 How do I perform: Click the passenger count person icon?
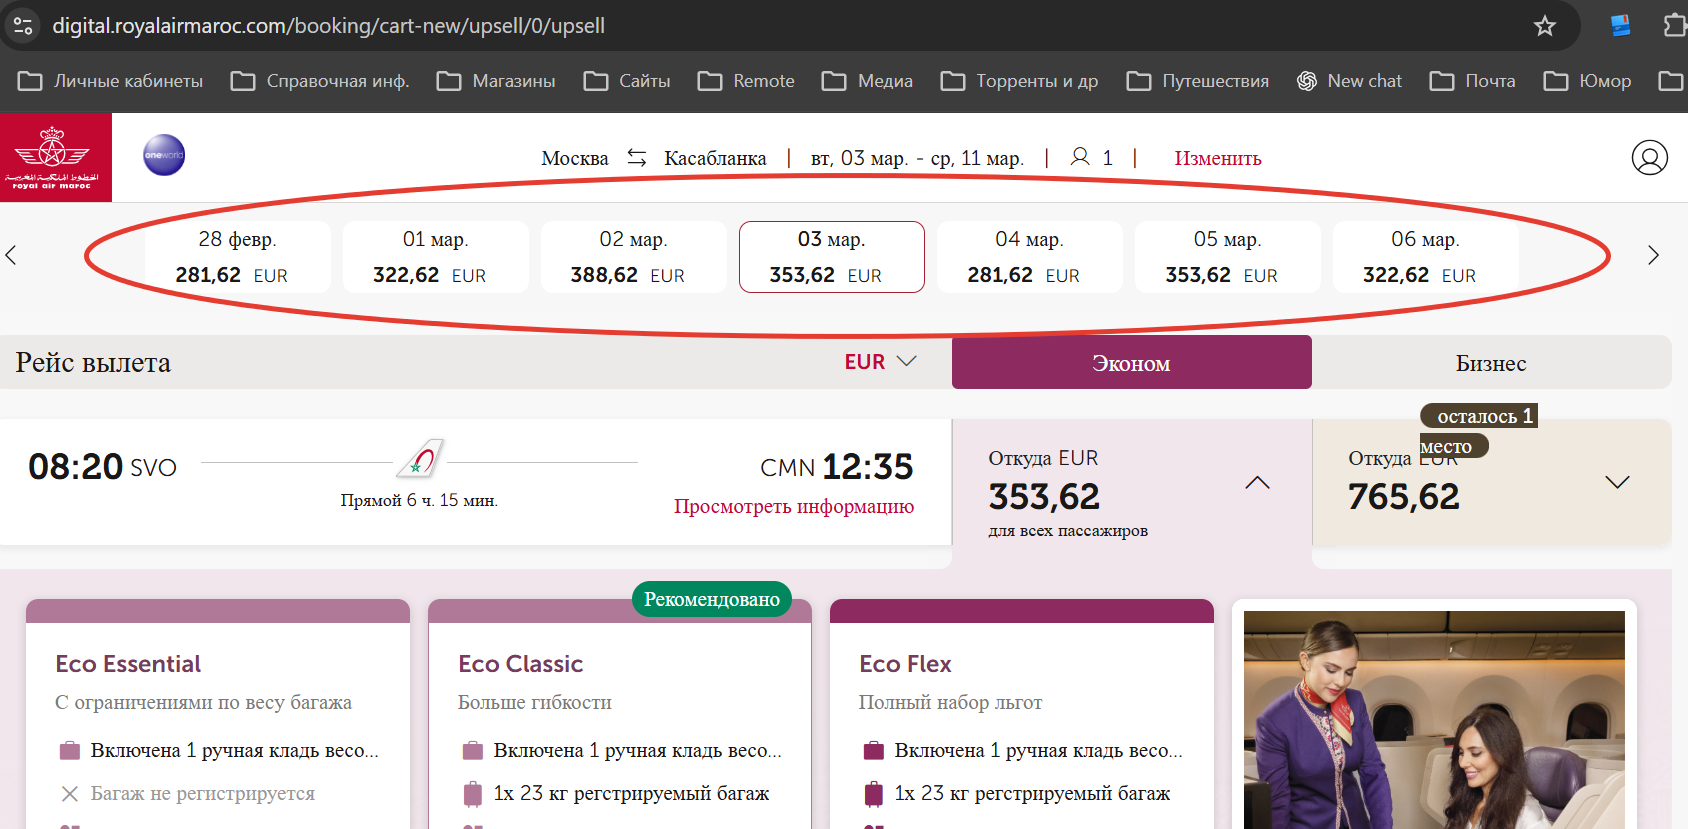tap(1080, 157)
